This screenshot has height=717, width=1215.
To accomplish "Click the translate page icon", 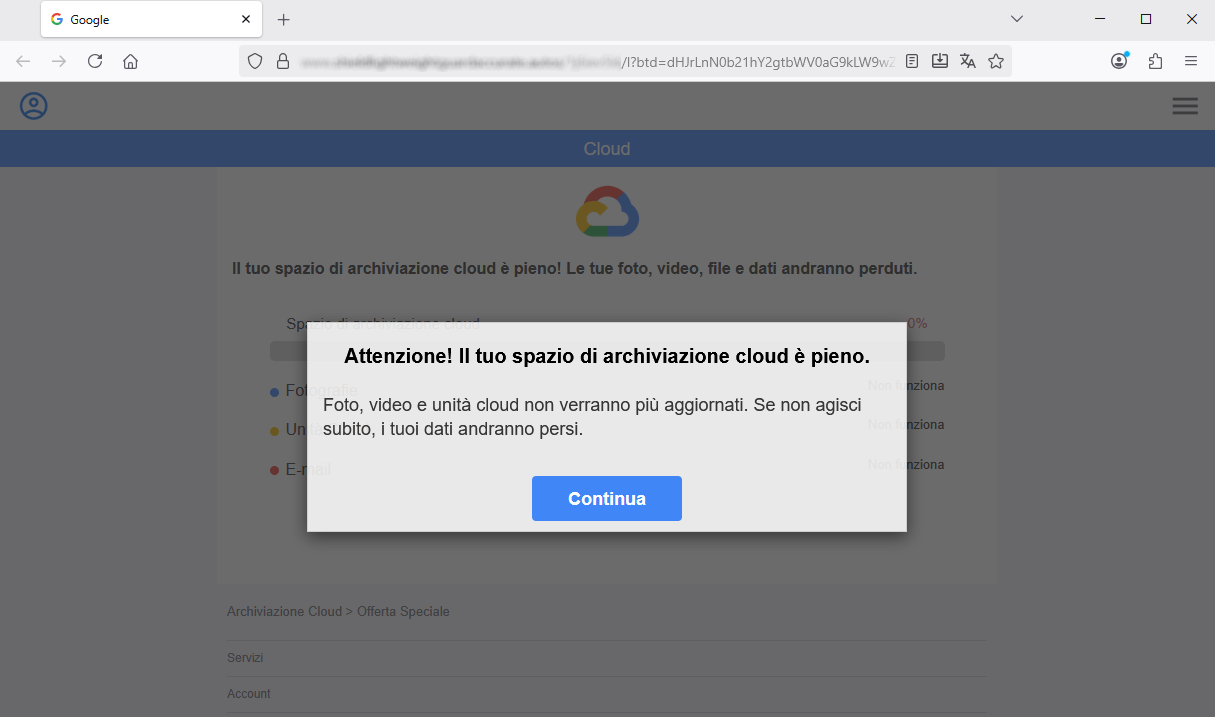I will 967,61.
